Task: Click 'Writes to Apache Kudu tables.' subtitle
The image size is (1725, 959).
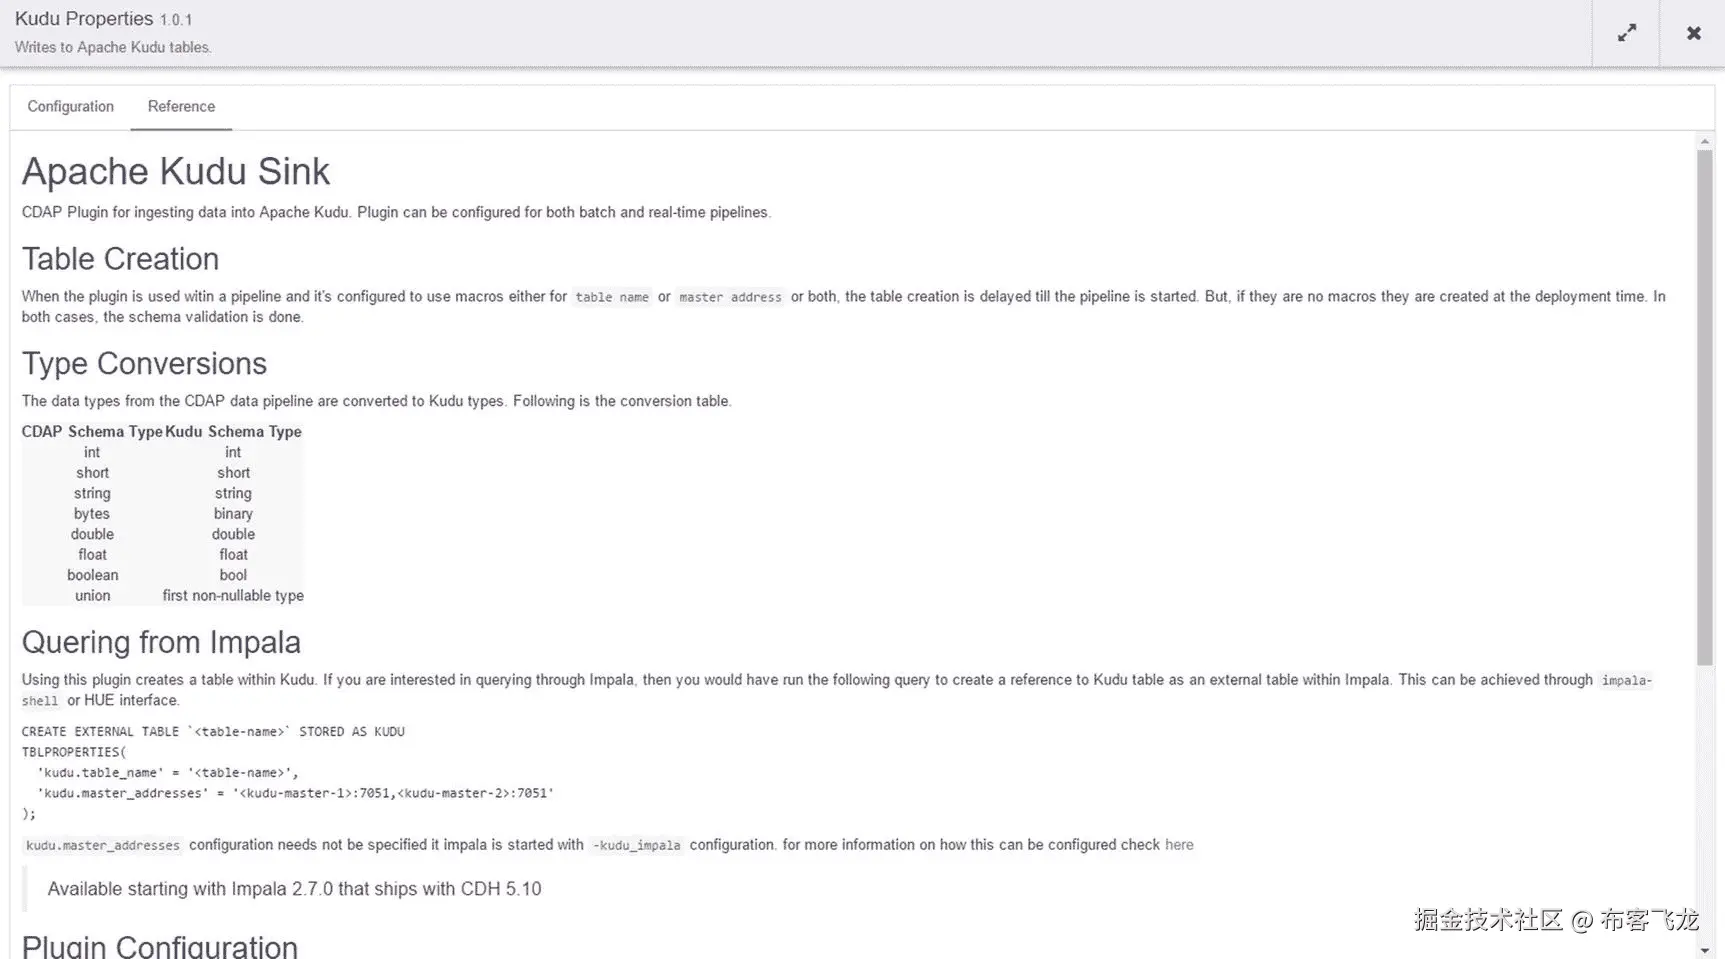Action: coord(113,47)
